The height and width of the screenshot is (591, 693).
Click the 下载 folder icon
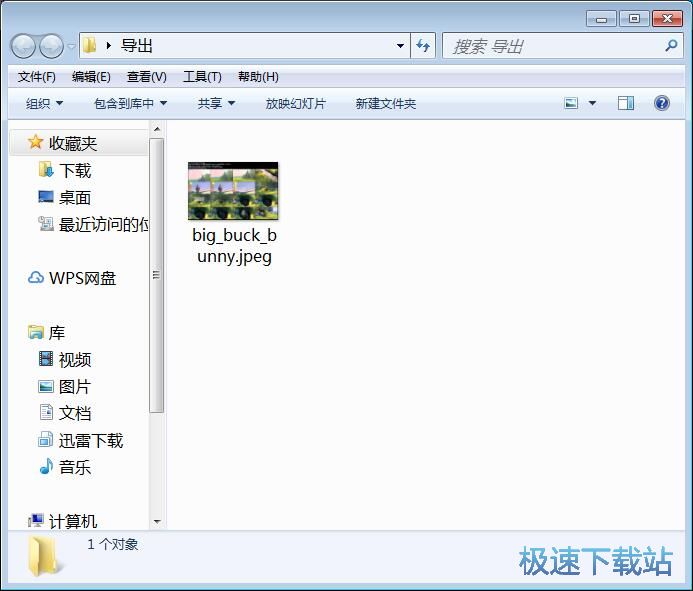46,170
